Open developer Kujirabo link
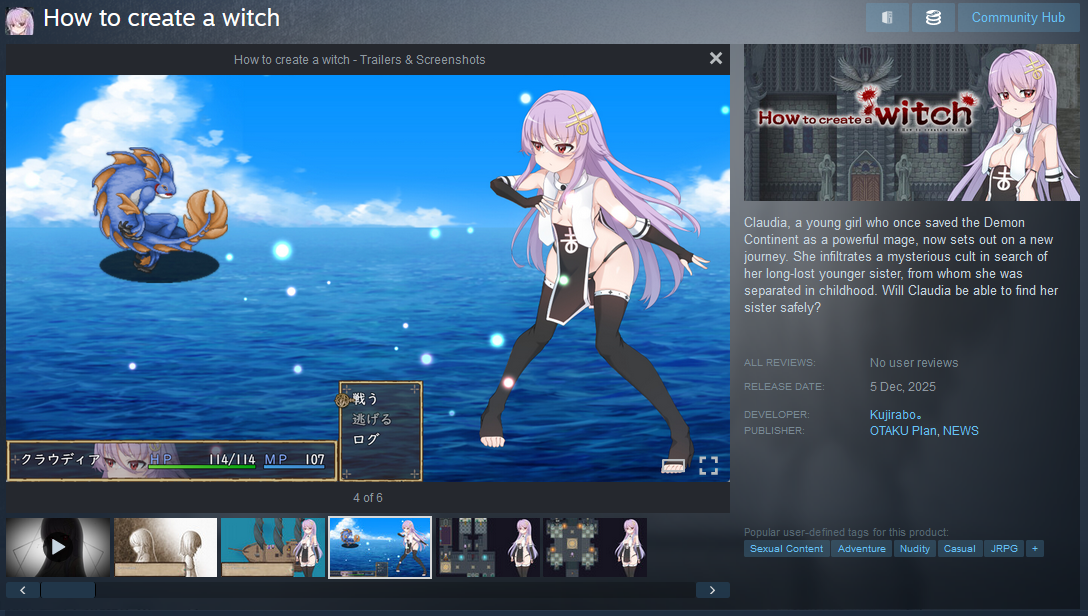This screenshot has height=616, width=1088. [x=895, y=415]
